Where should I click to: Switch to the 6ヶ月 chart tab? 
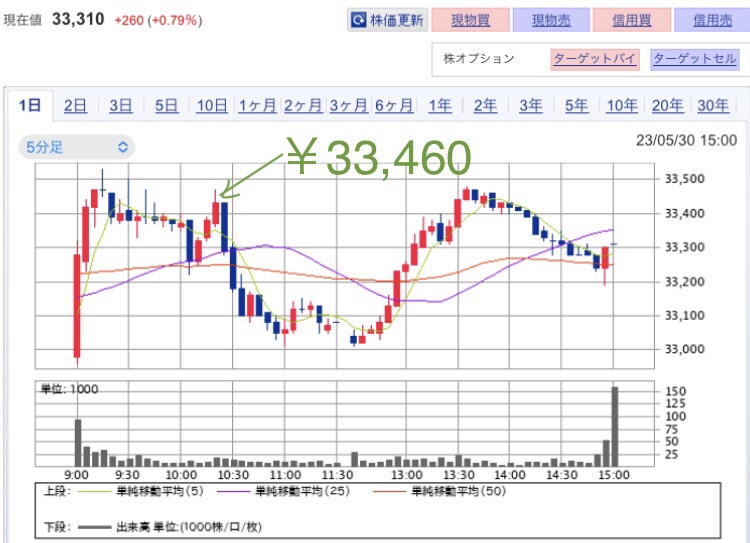pos(394,105)
